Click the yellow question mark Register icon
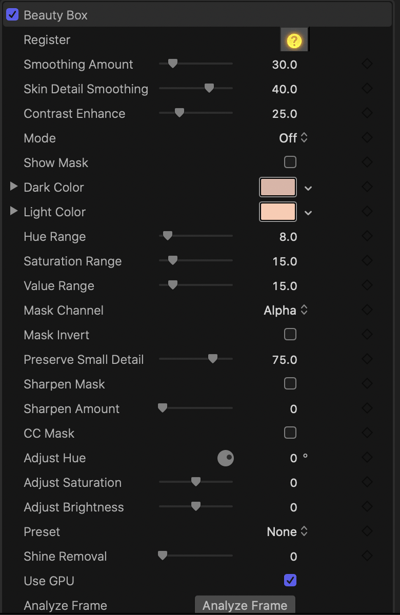The image size is (400, 615). (x=294, y=40)
